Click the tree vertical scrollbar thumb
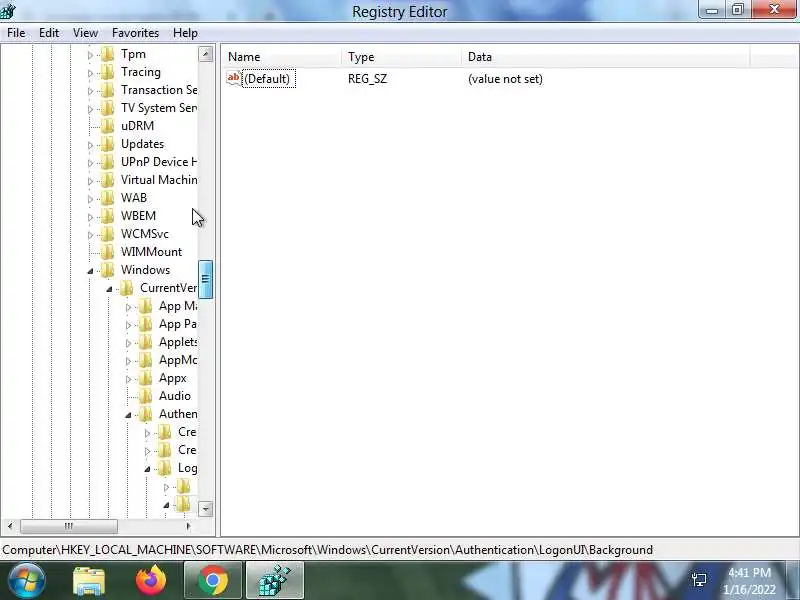Screen dimensions: 800x600 [x=206, y=279]
